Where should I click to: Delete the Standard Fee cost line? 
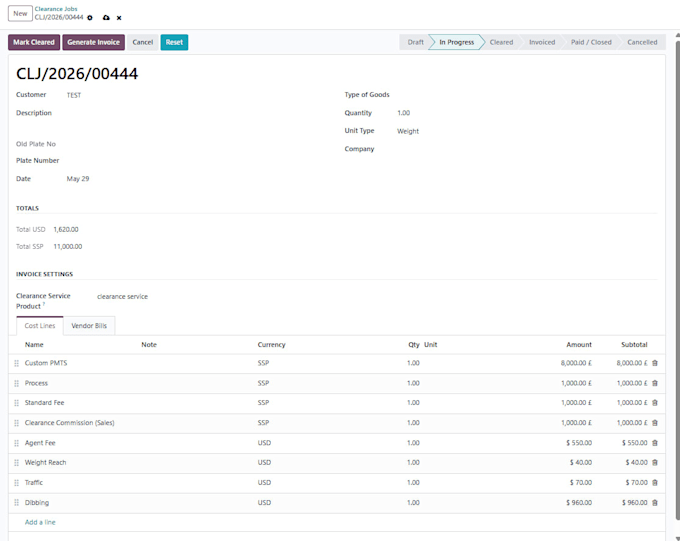pyautogui.click(x=655, y=403)
